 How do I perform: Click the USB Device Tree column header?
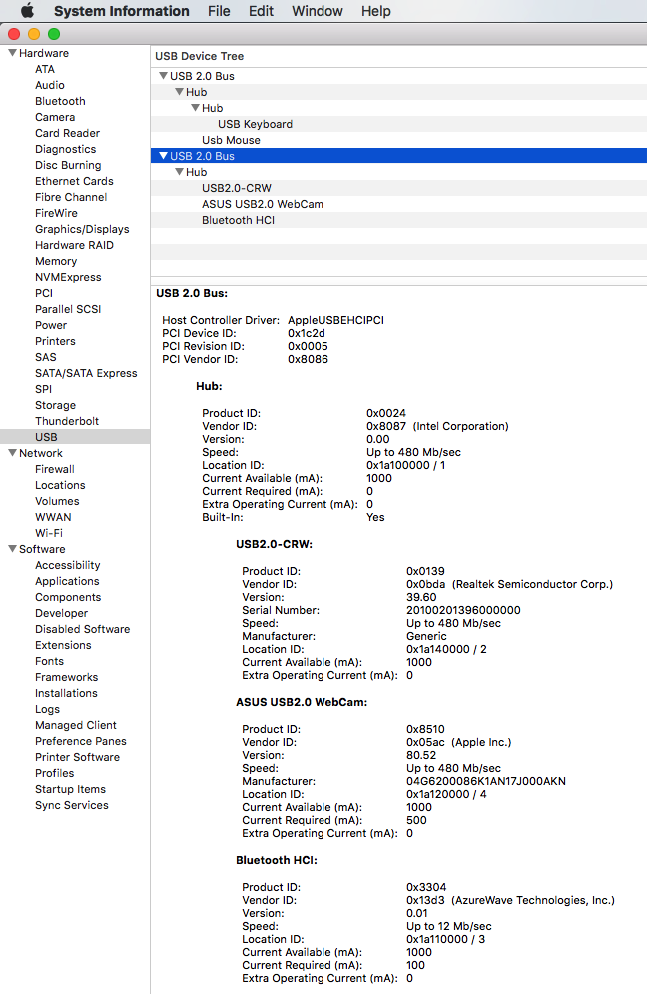(x=199, y=56)
